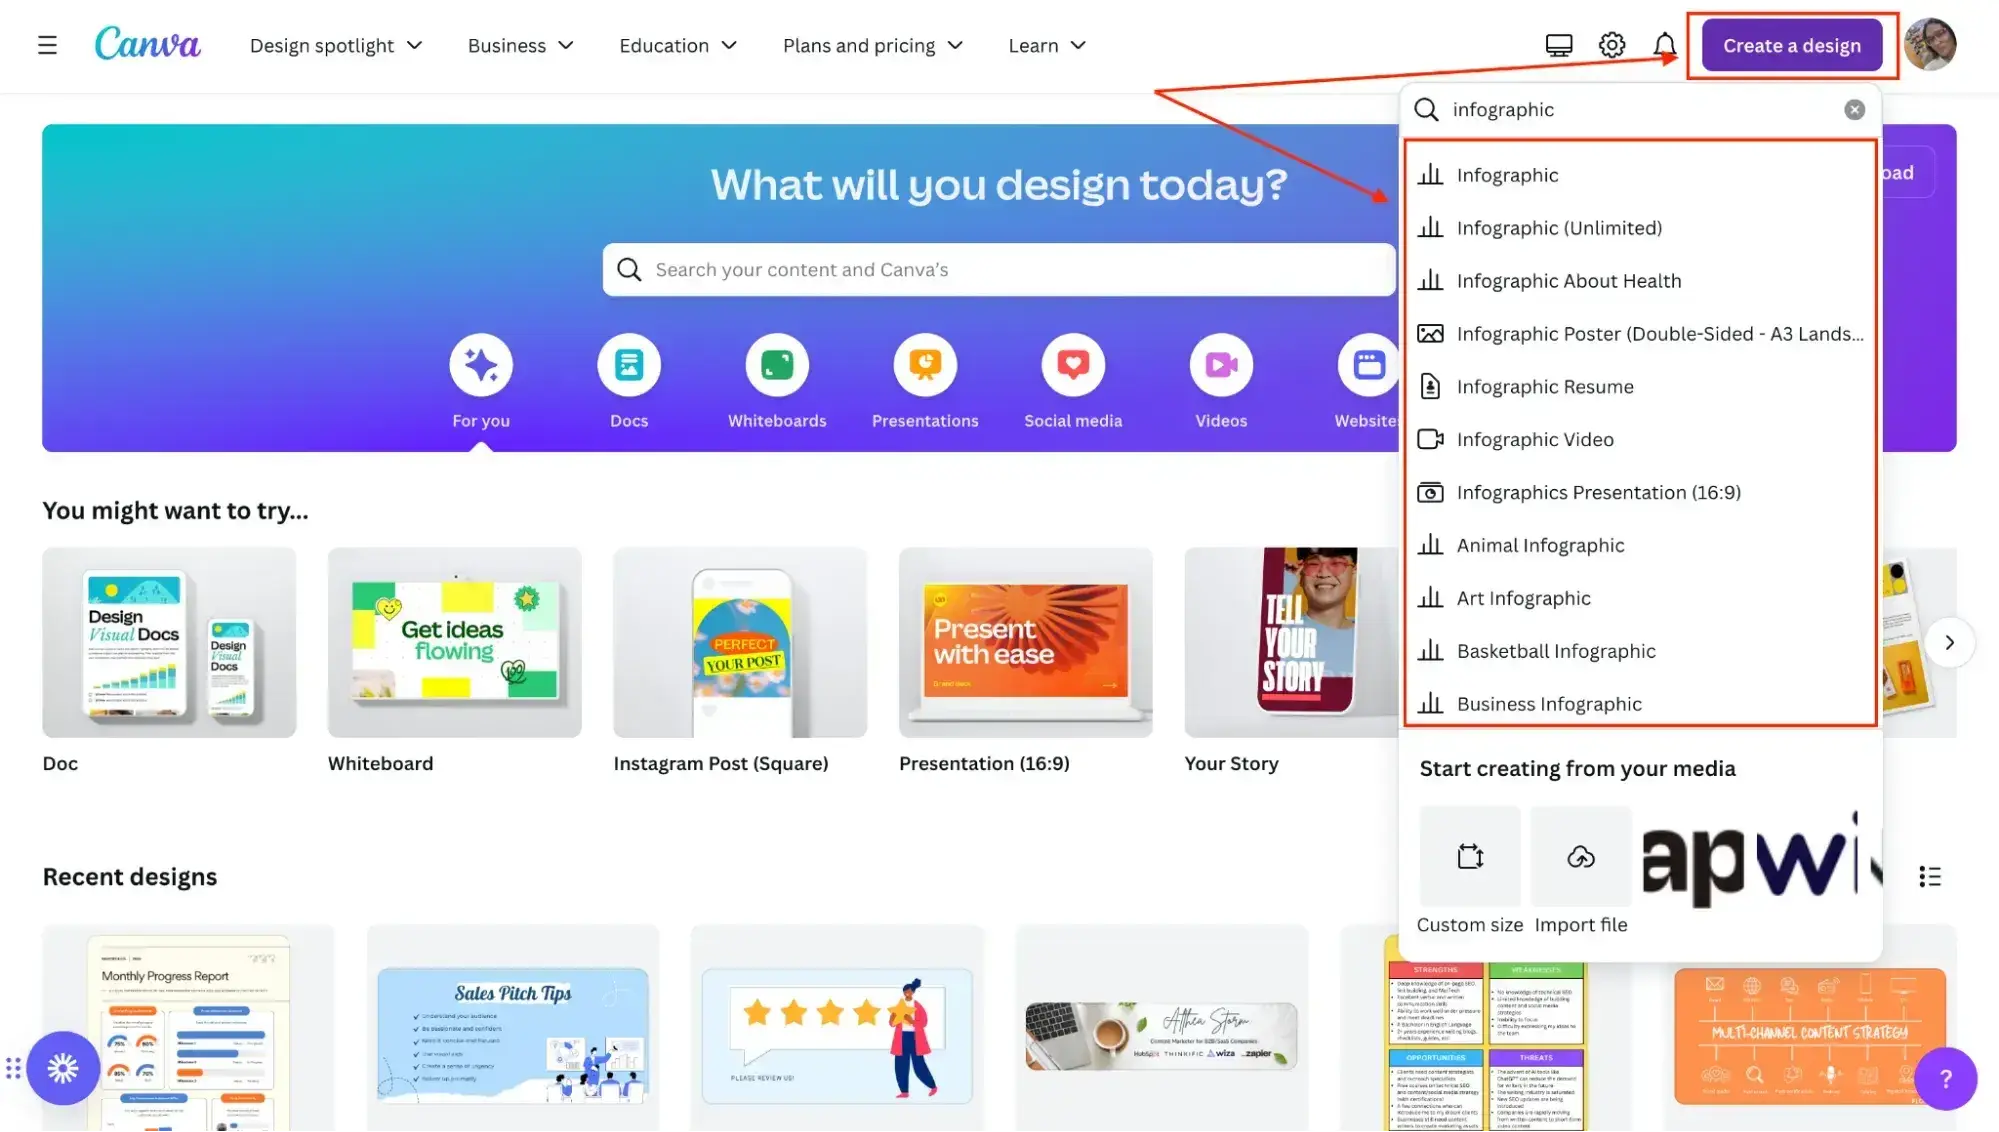The image size is (1999, 1132).
Task: Click Import file to upload media
Action: pyautogui.click(x=1580, y=856)
